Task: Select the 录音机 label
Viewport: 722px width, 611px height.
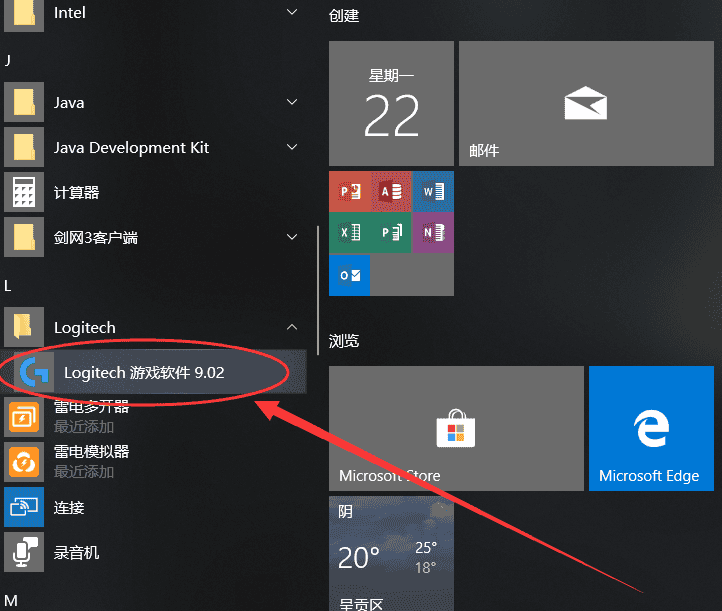Action: coord(76,553)
